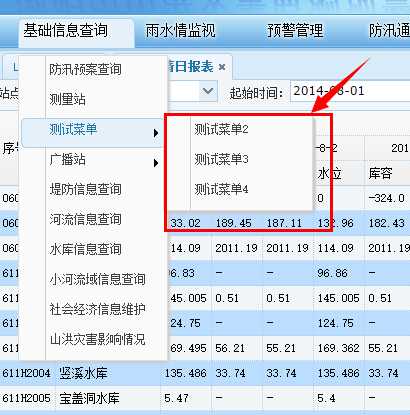Click cell value 182.43
The image size is (410, 415).
386,223
